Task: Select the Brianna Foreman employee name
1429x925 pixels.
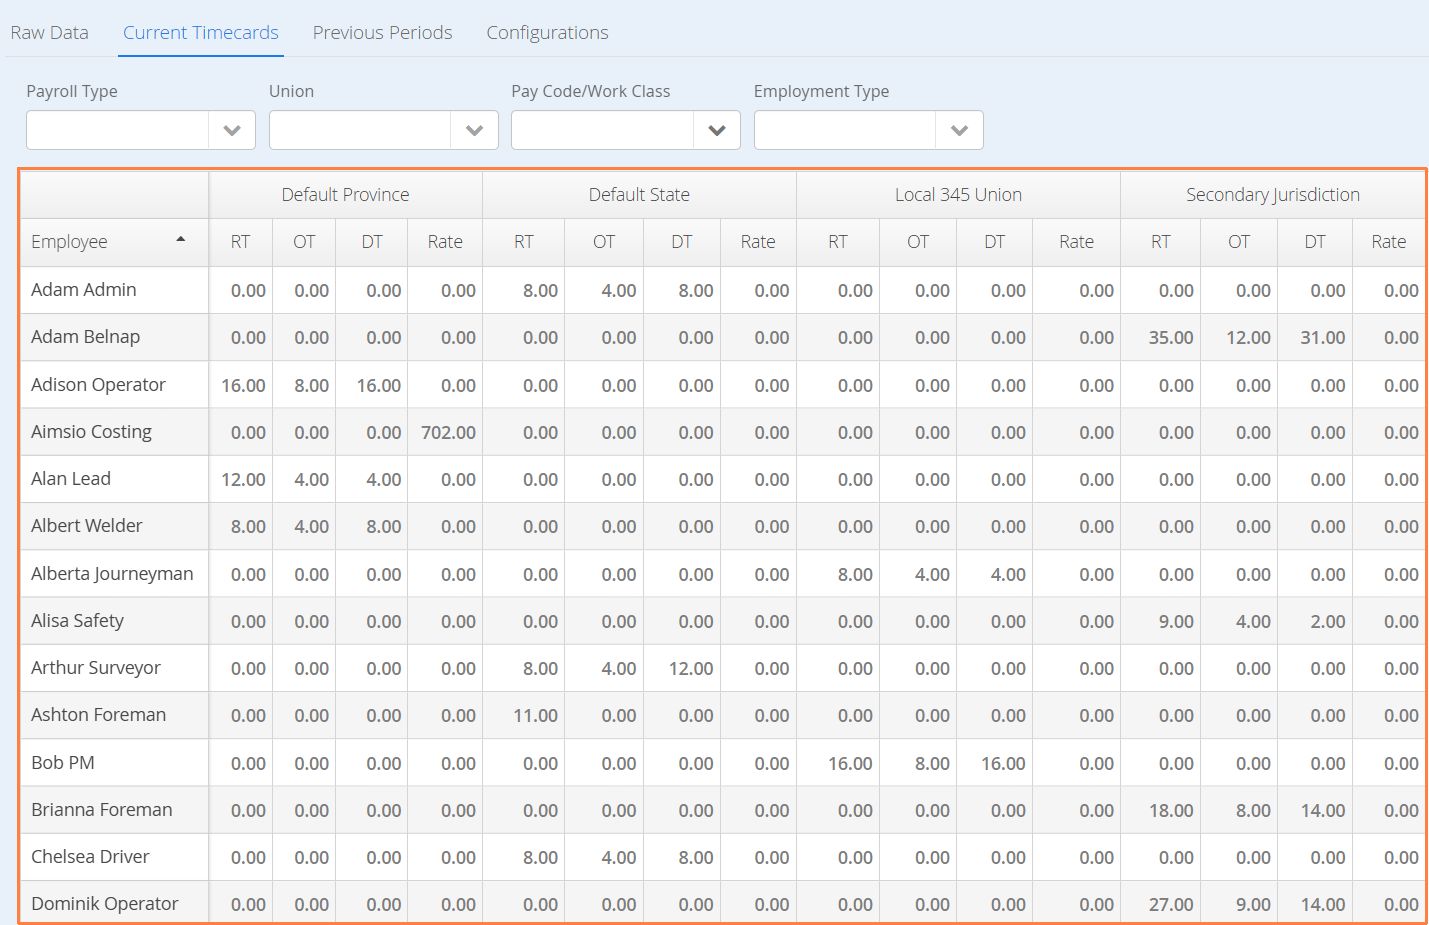Action: [x=102, y=810]
